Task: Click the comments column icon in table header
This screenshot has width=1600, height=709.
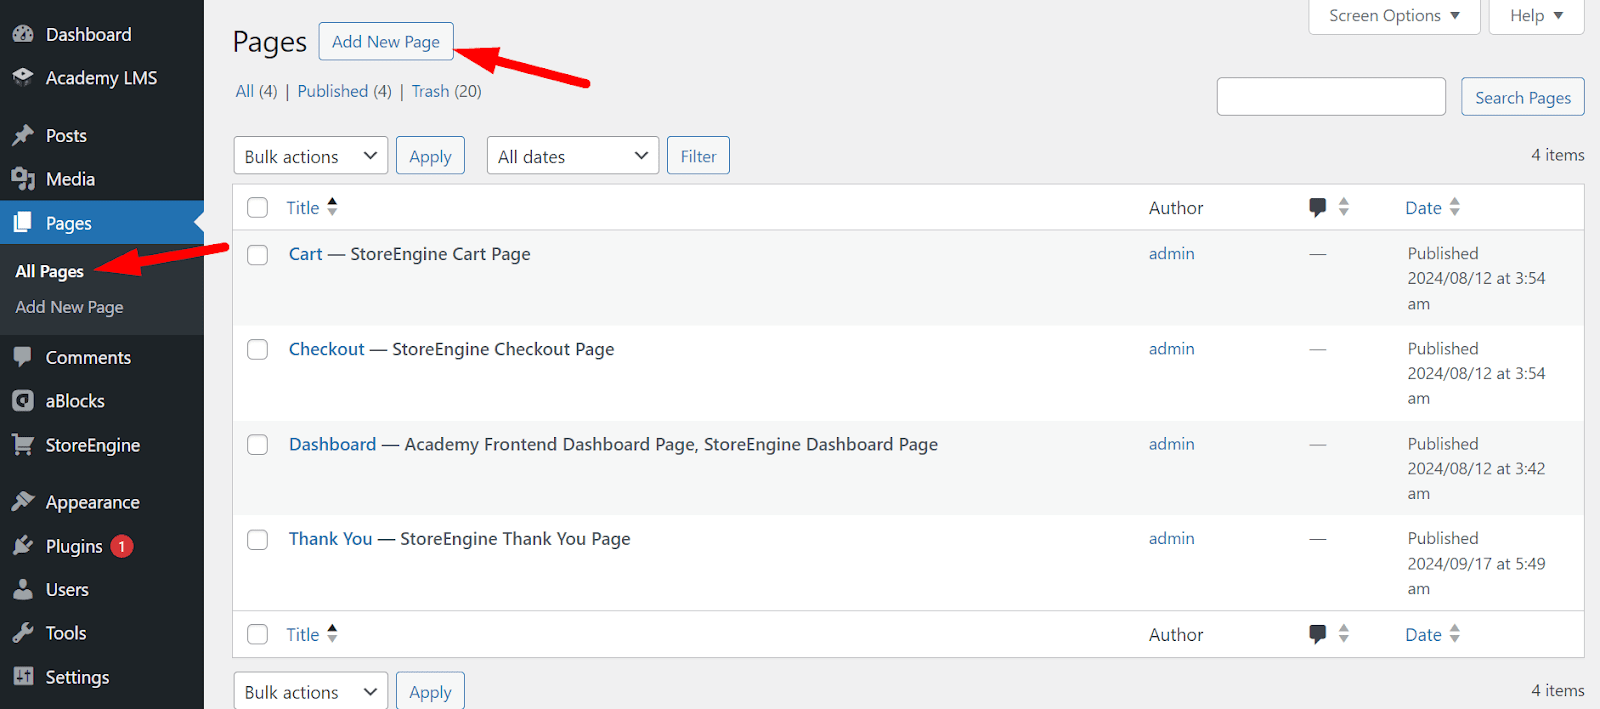Action: [x=1318, y=208]
